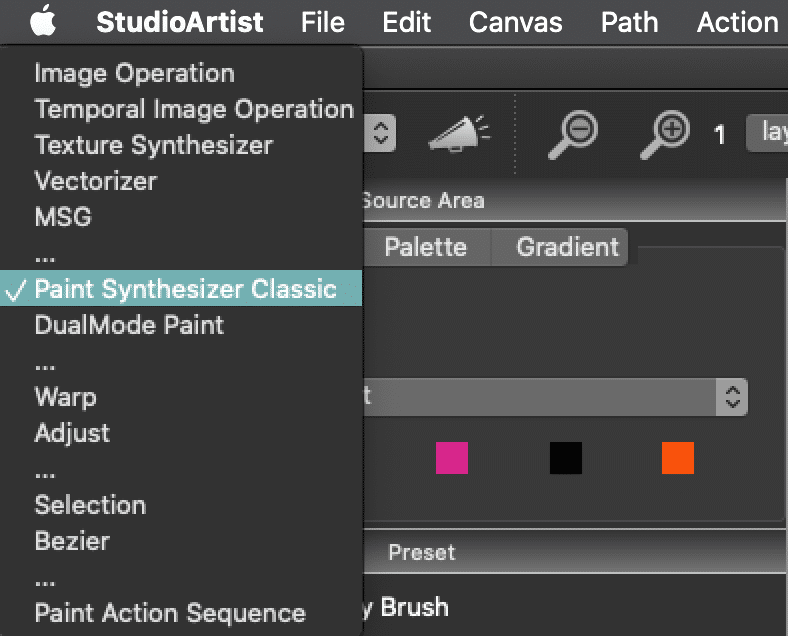This screenshot has height=636, width=788.
Task: Click the zoom value 1
Action: 720,134
